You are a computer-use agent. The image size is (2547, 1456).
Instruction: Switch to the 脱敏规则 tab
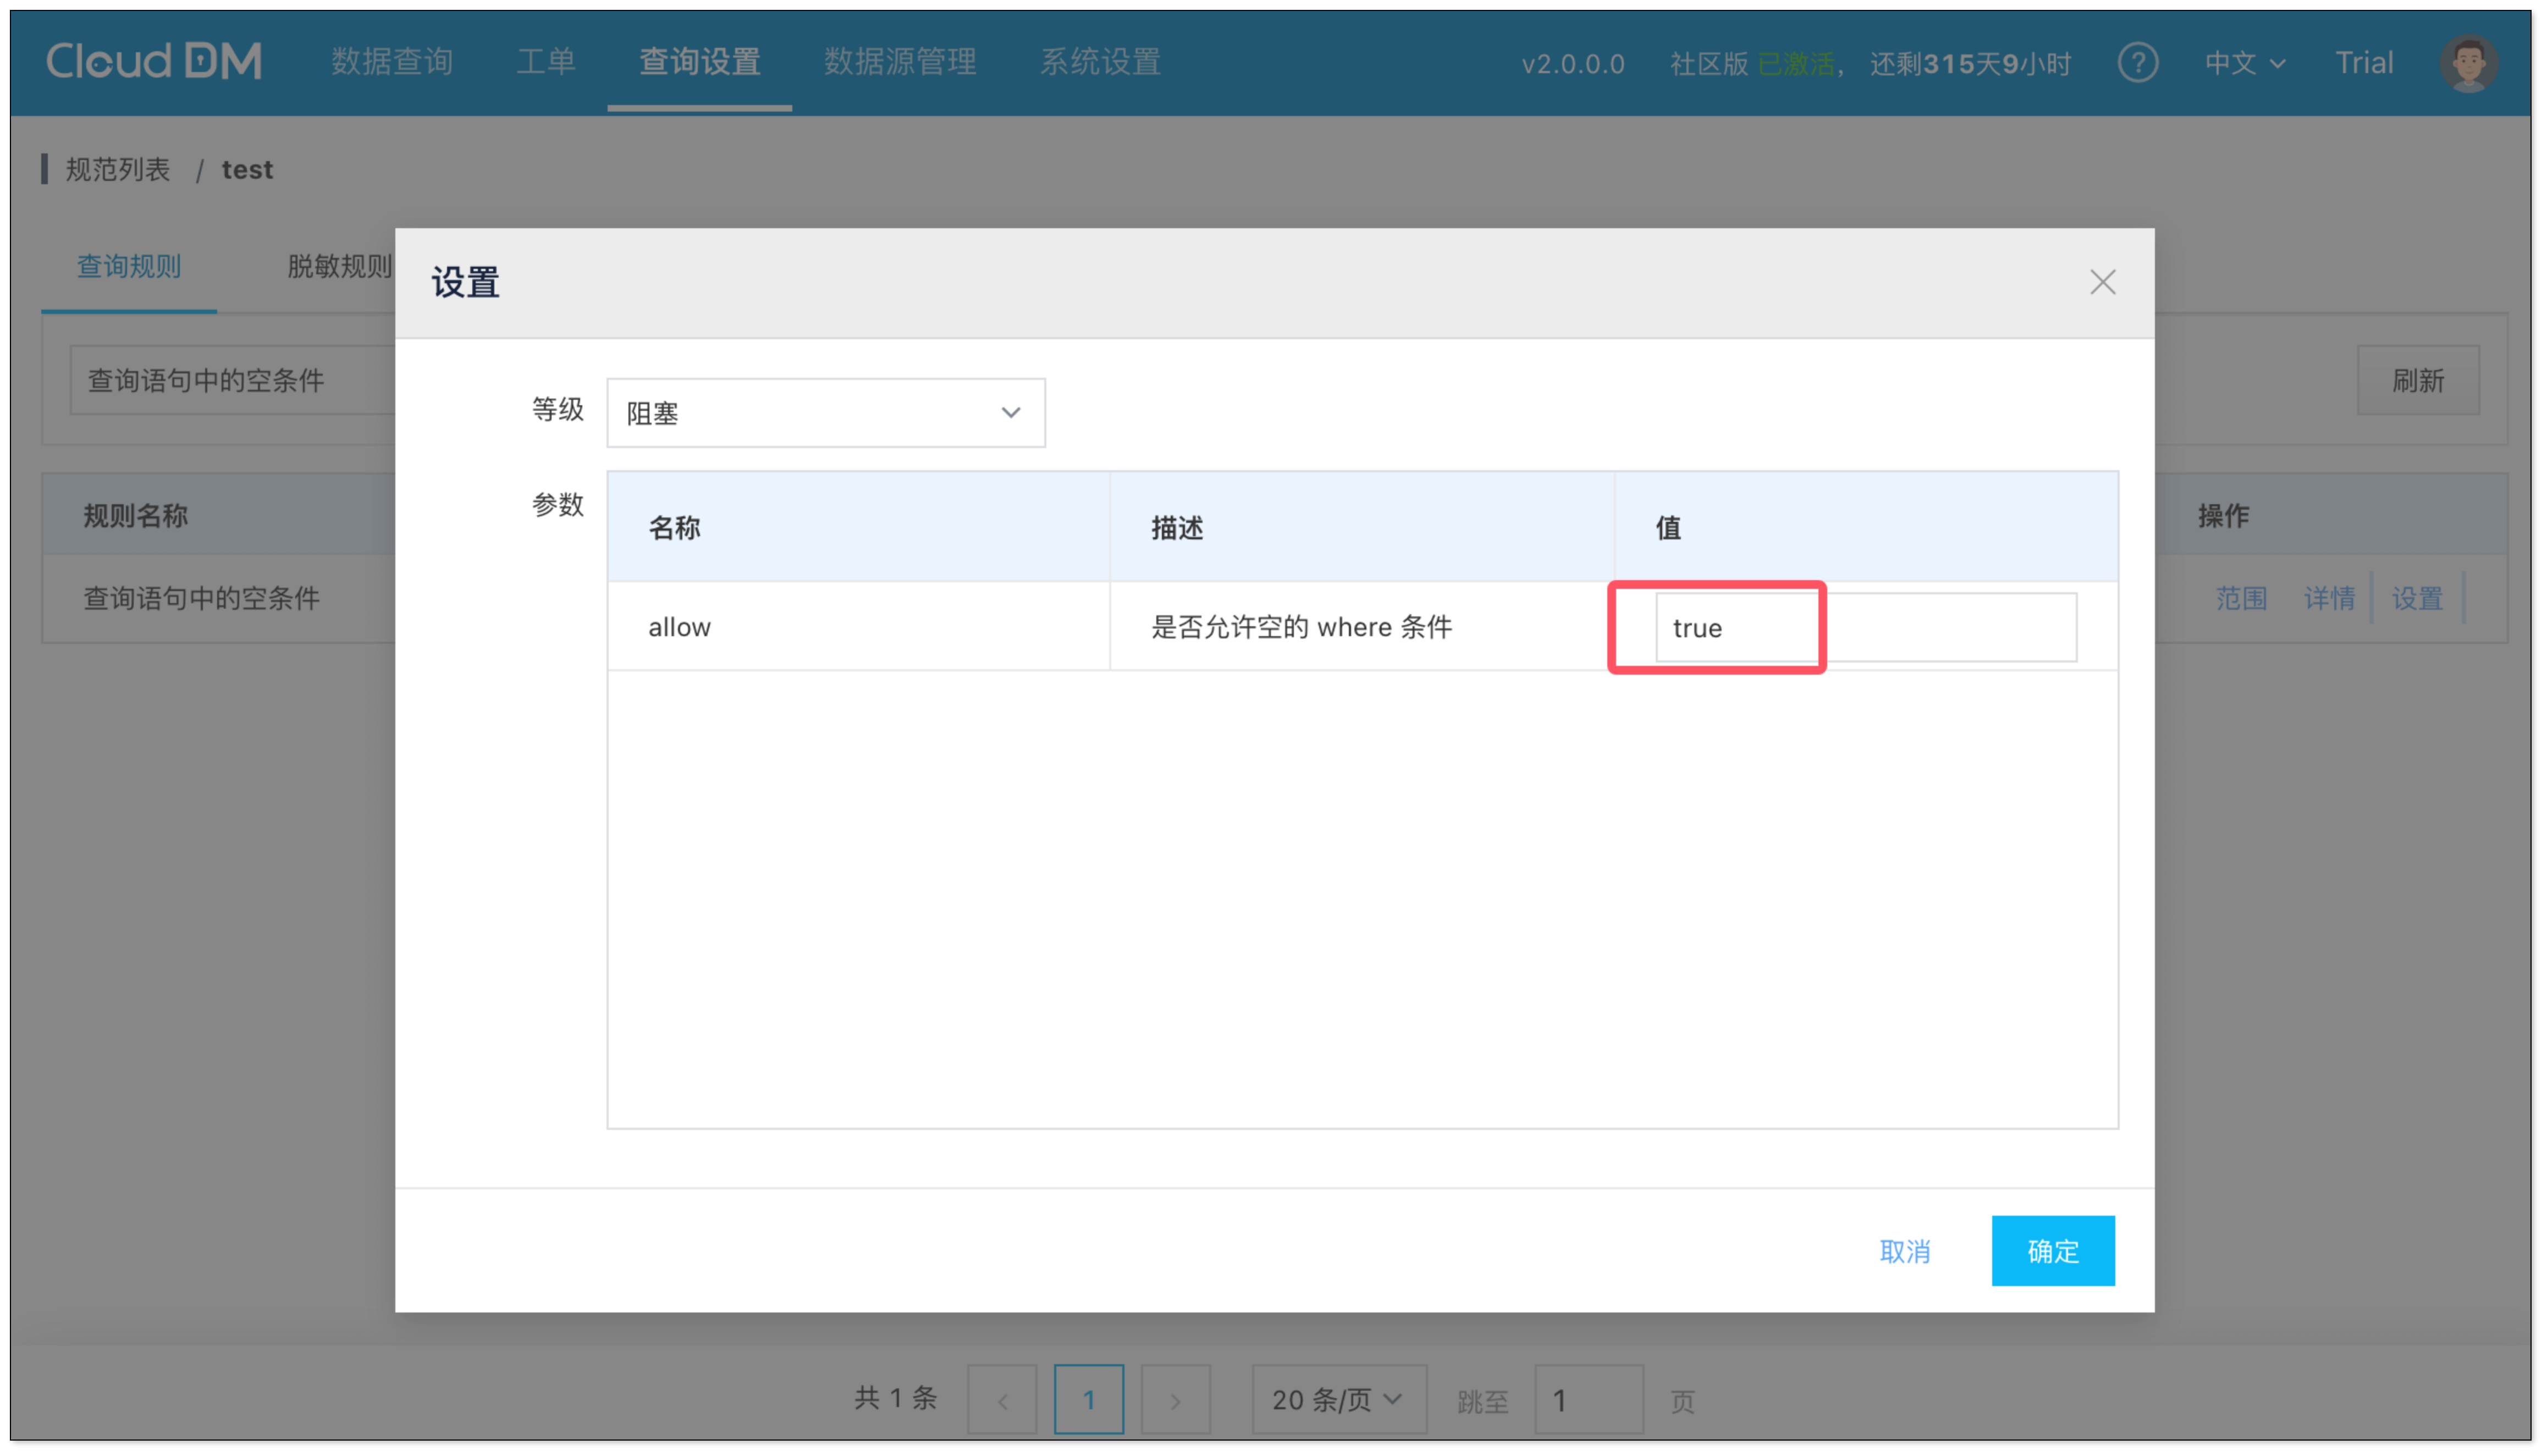click(339, 266)
